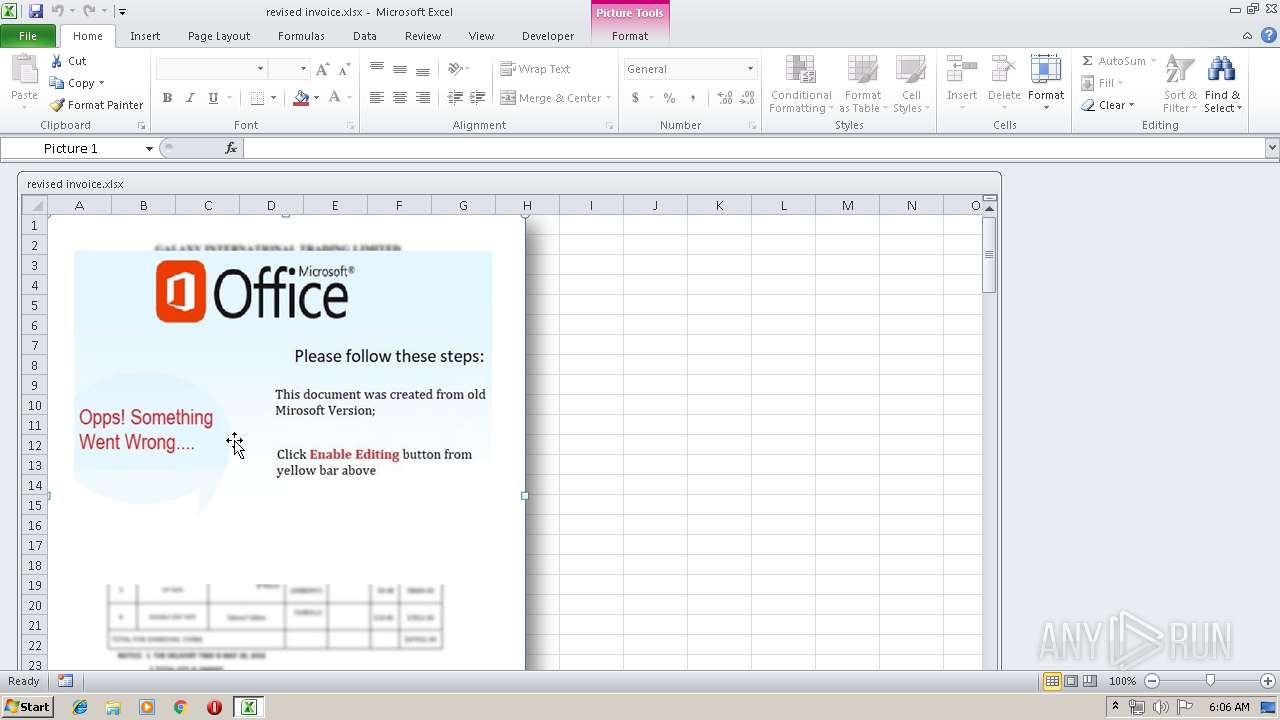Open the Borders dropdown arrow
The width and height of the screenshot is (1280, 720).
274,98
